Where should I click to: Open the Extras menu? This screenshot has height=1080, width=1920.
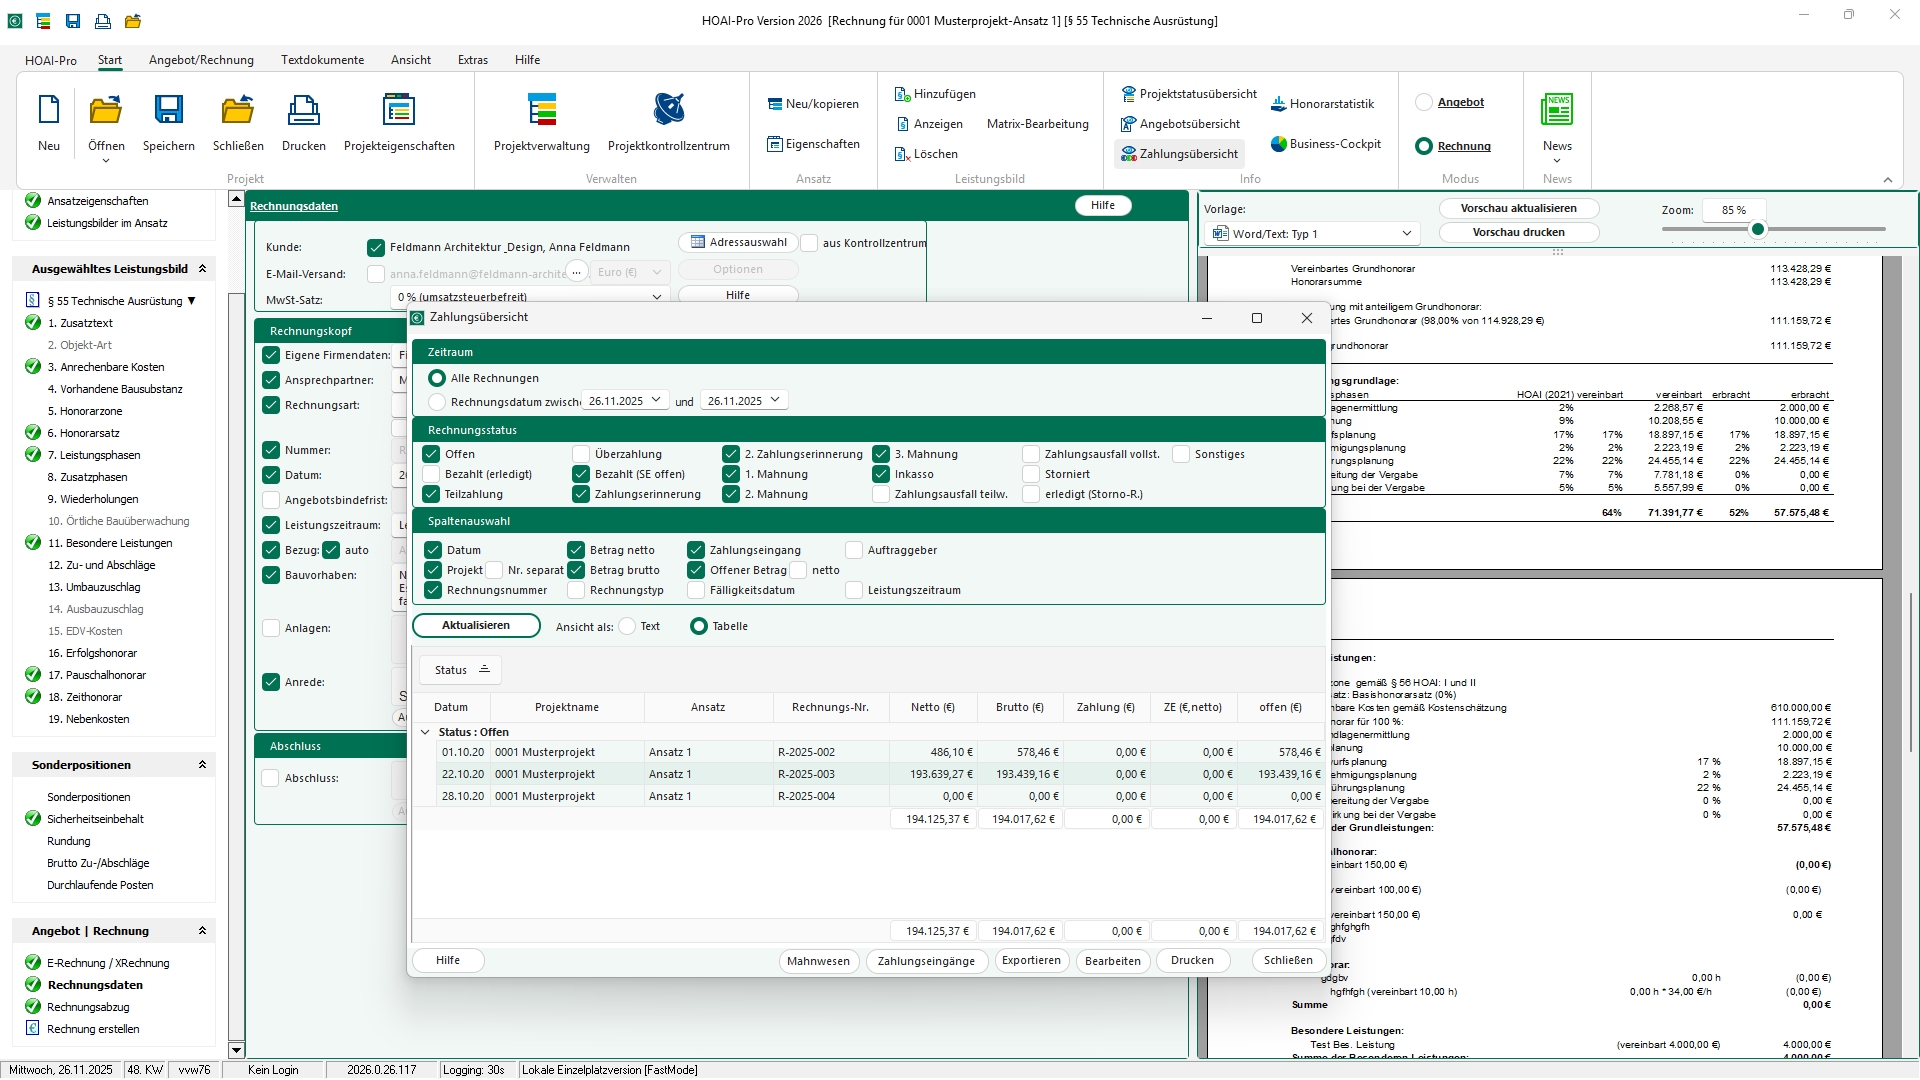(x=472, y=60)
